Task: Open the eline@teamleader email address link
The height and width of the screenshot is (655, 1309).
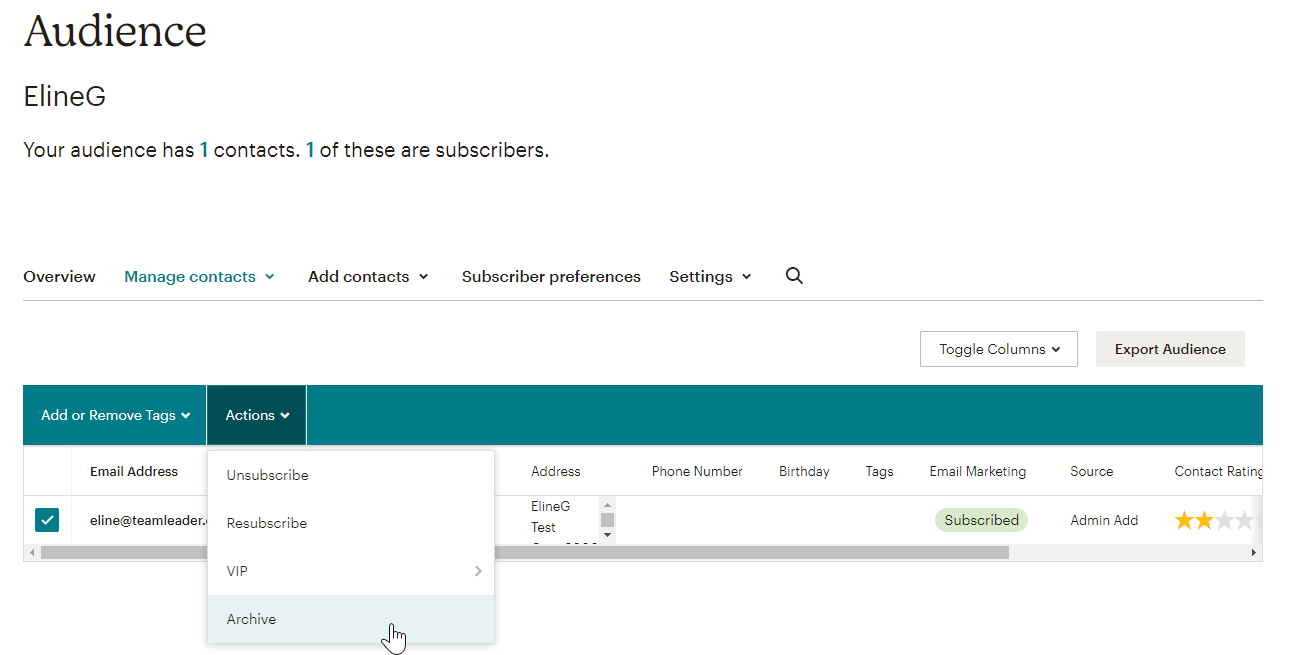Action: pos(148,519)
